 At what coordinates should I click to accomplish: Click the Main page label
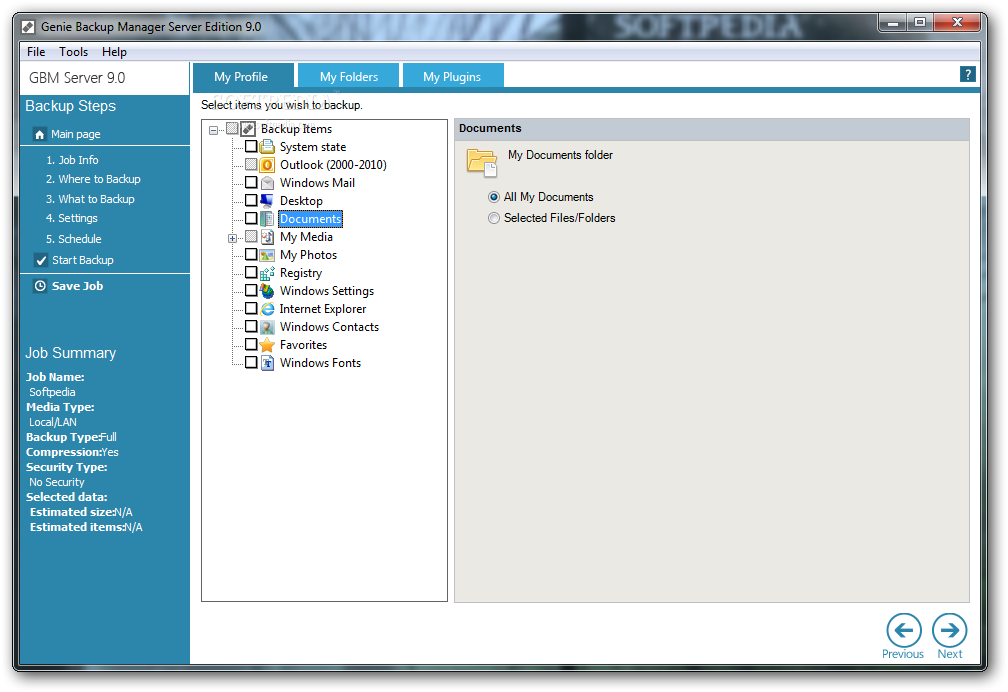[76, 134]
